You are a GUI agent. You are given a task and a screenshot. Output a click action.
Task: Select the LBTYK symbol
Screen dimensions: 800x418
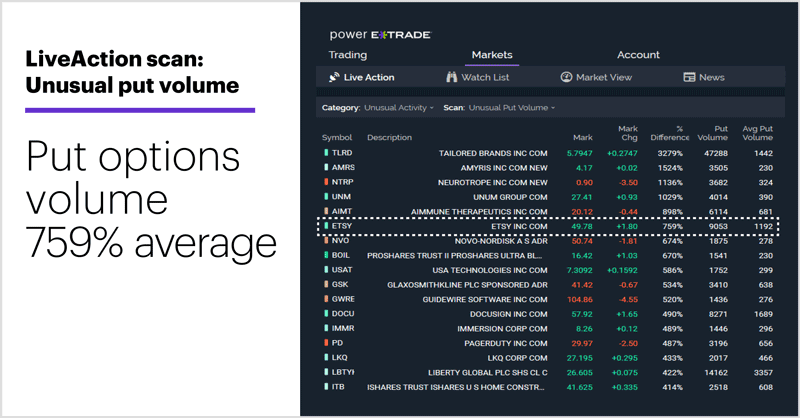(x=343, y=372)
